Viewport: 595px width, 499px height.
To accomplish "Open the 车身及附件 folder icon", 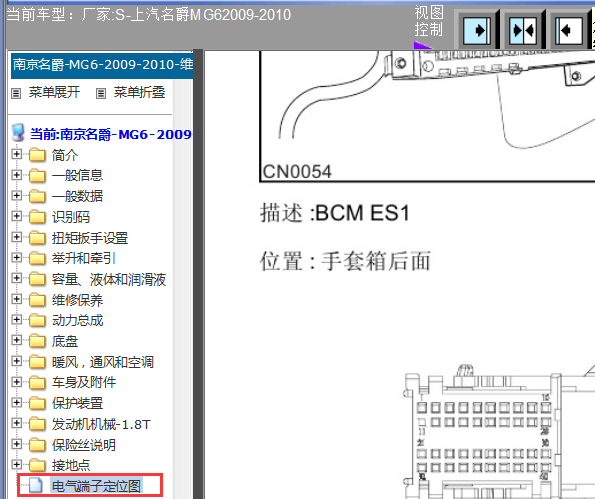I will (x=37, y=382).
